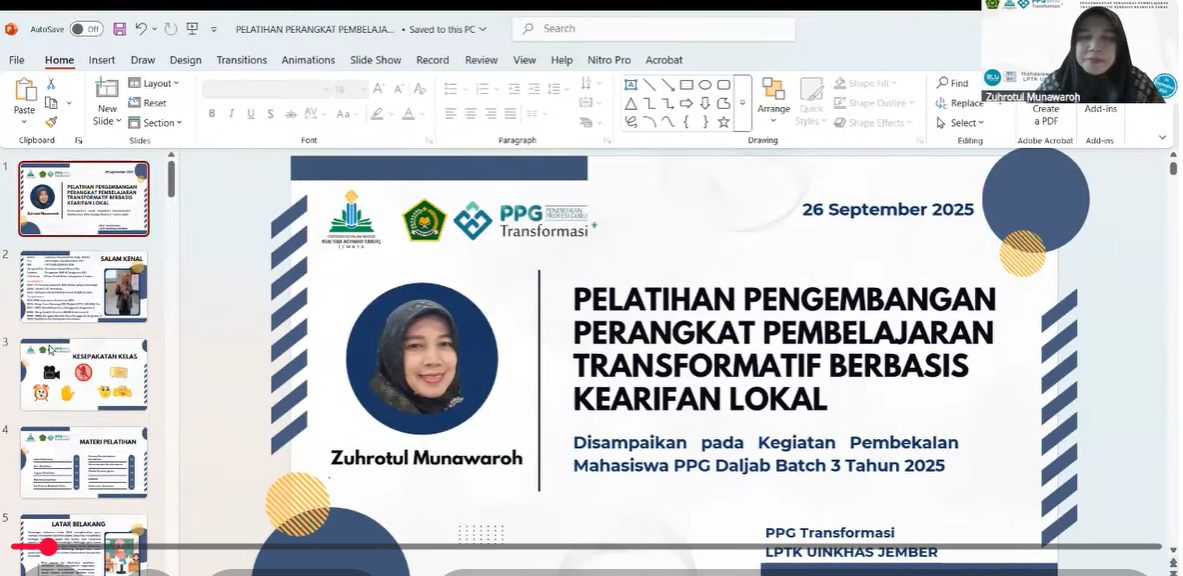
Task: Click the Cut scissors icon
Action: pos(51,84)
